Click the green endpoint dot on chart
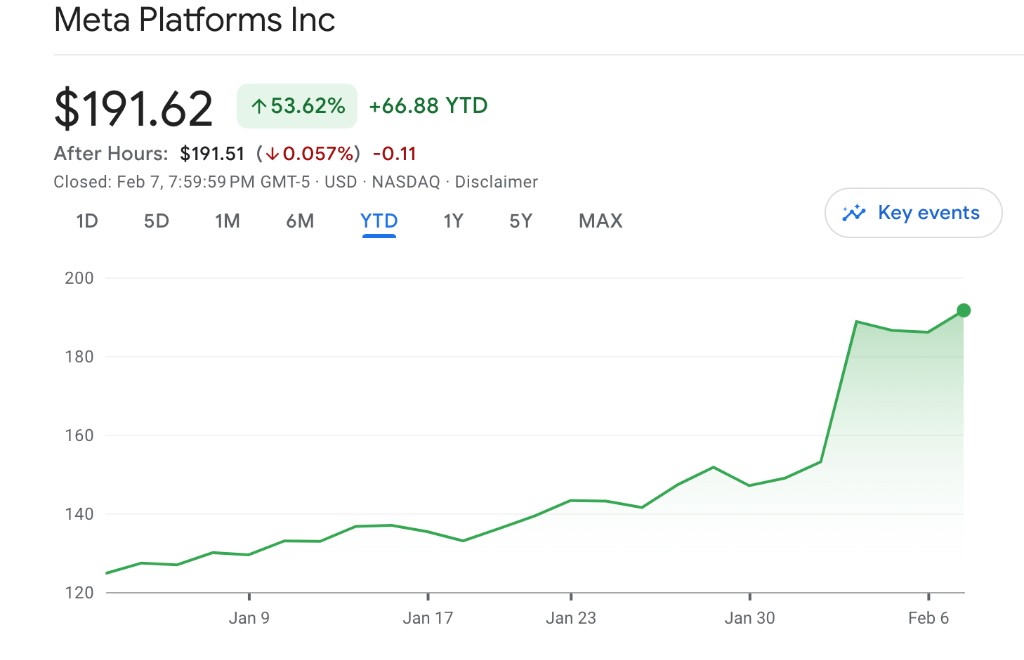This screenshot has height=660, width=1024. pyautogui.click(x=963, y=310)
